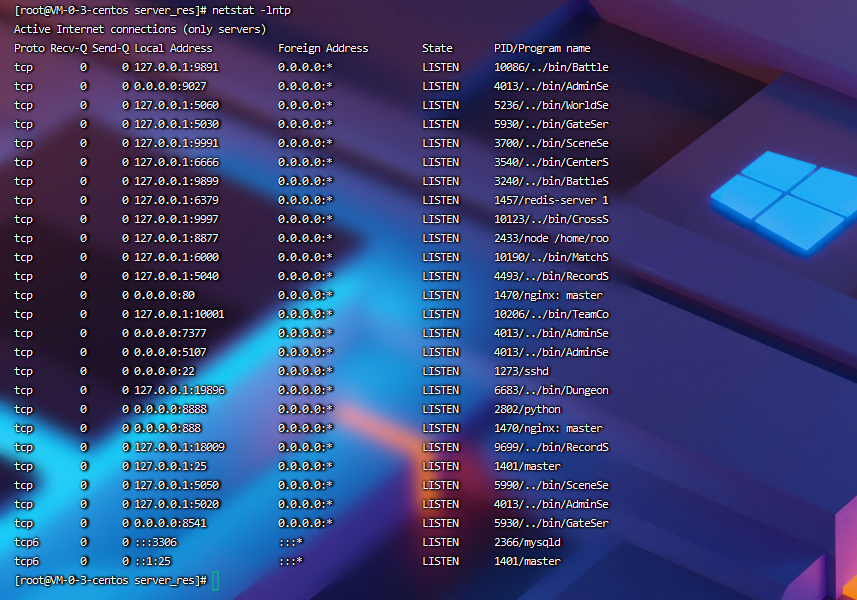This screenshot has height=600, width=857.
Task: Click the State column header
Action: (x=437, y=48)
